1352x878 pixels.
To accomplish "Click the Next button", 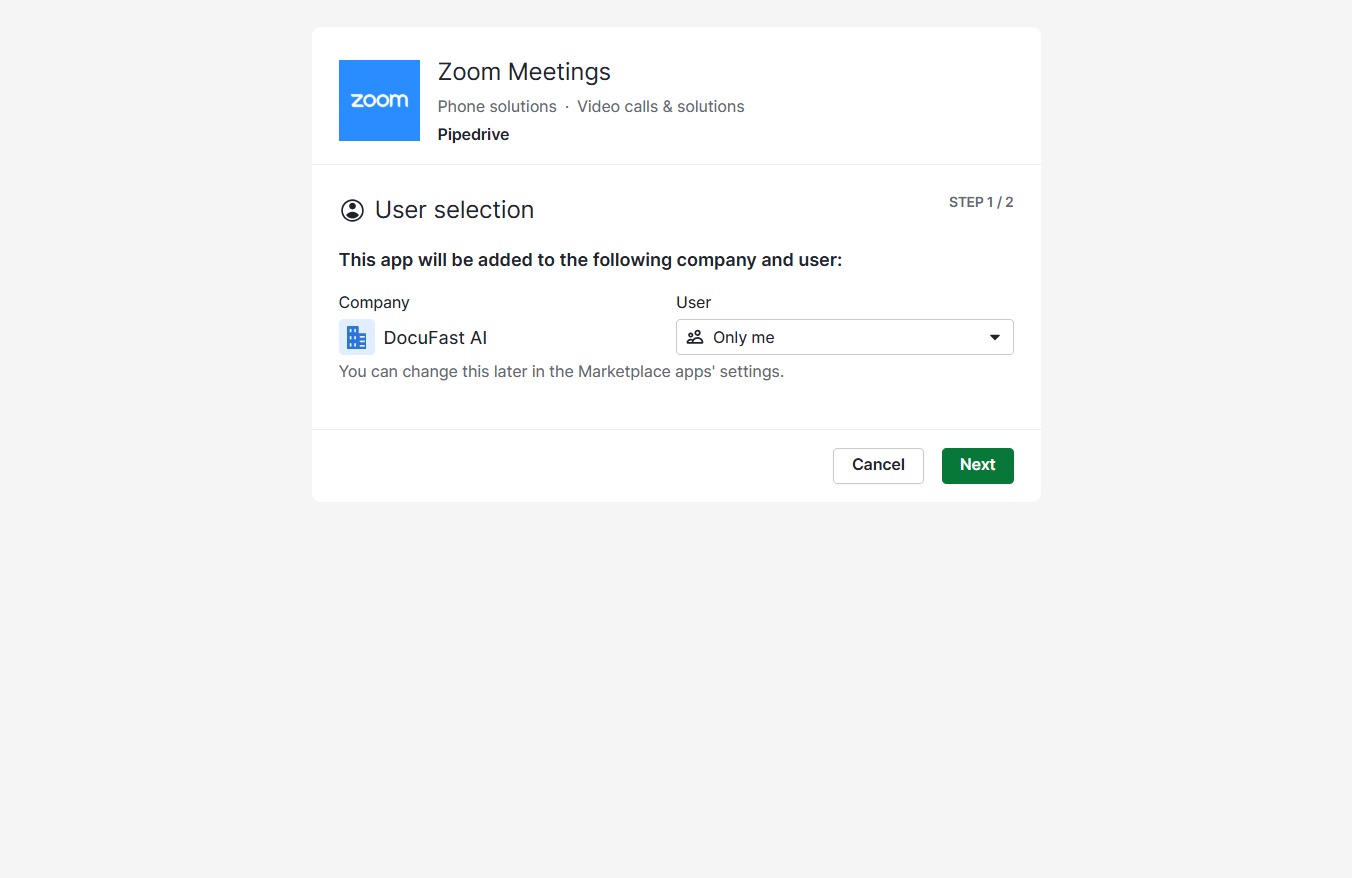I will pyautogui.click(x=978, y=465).
